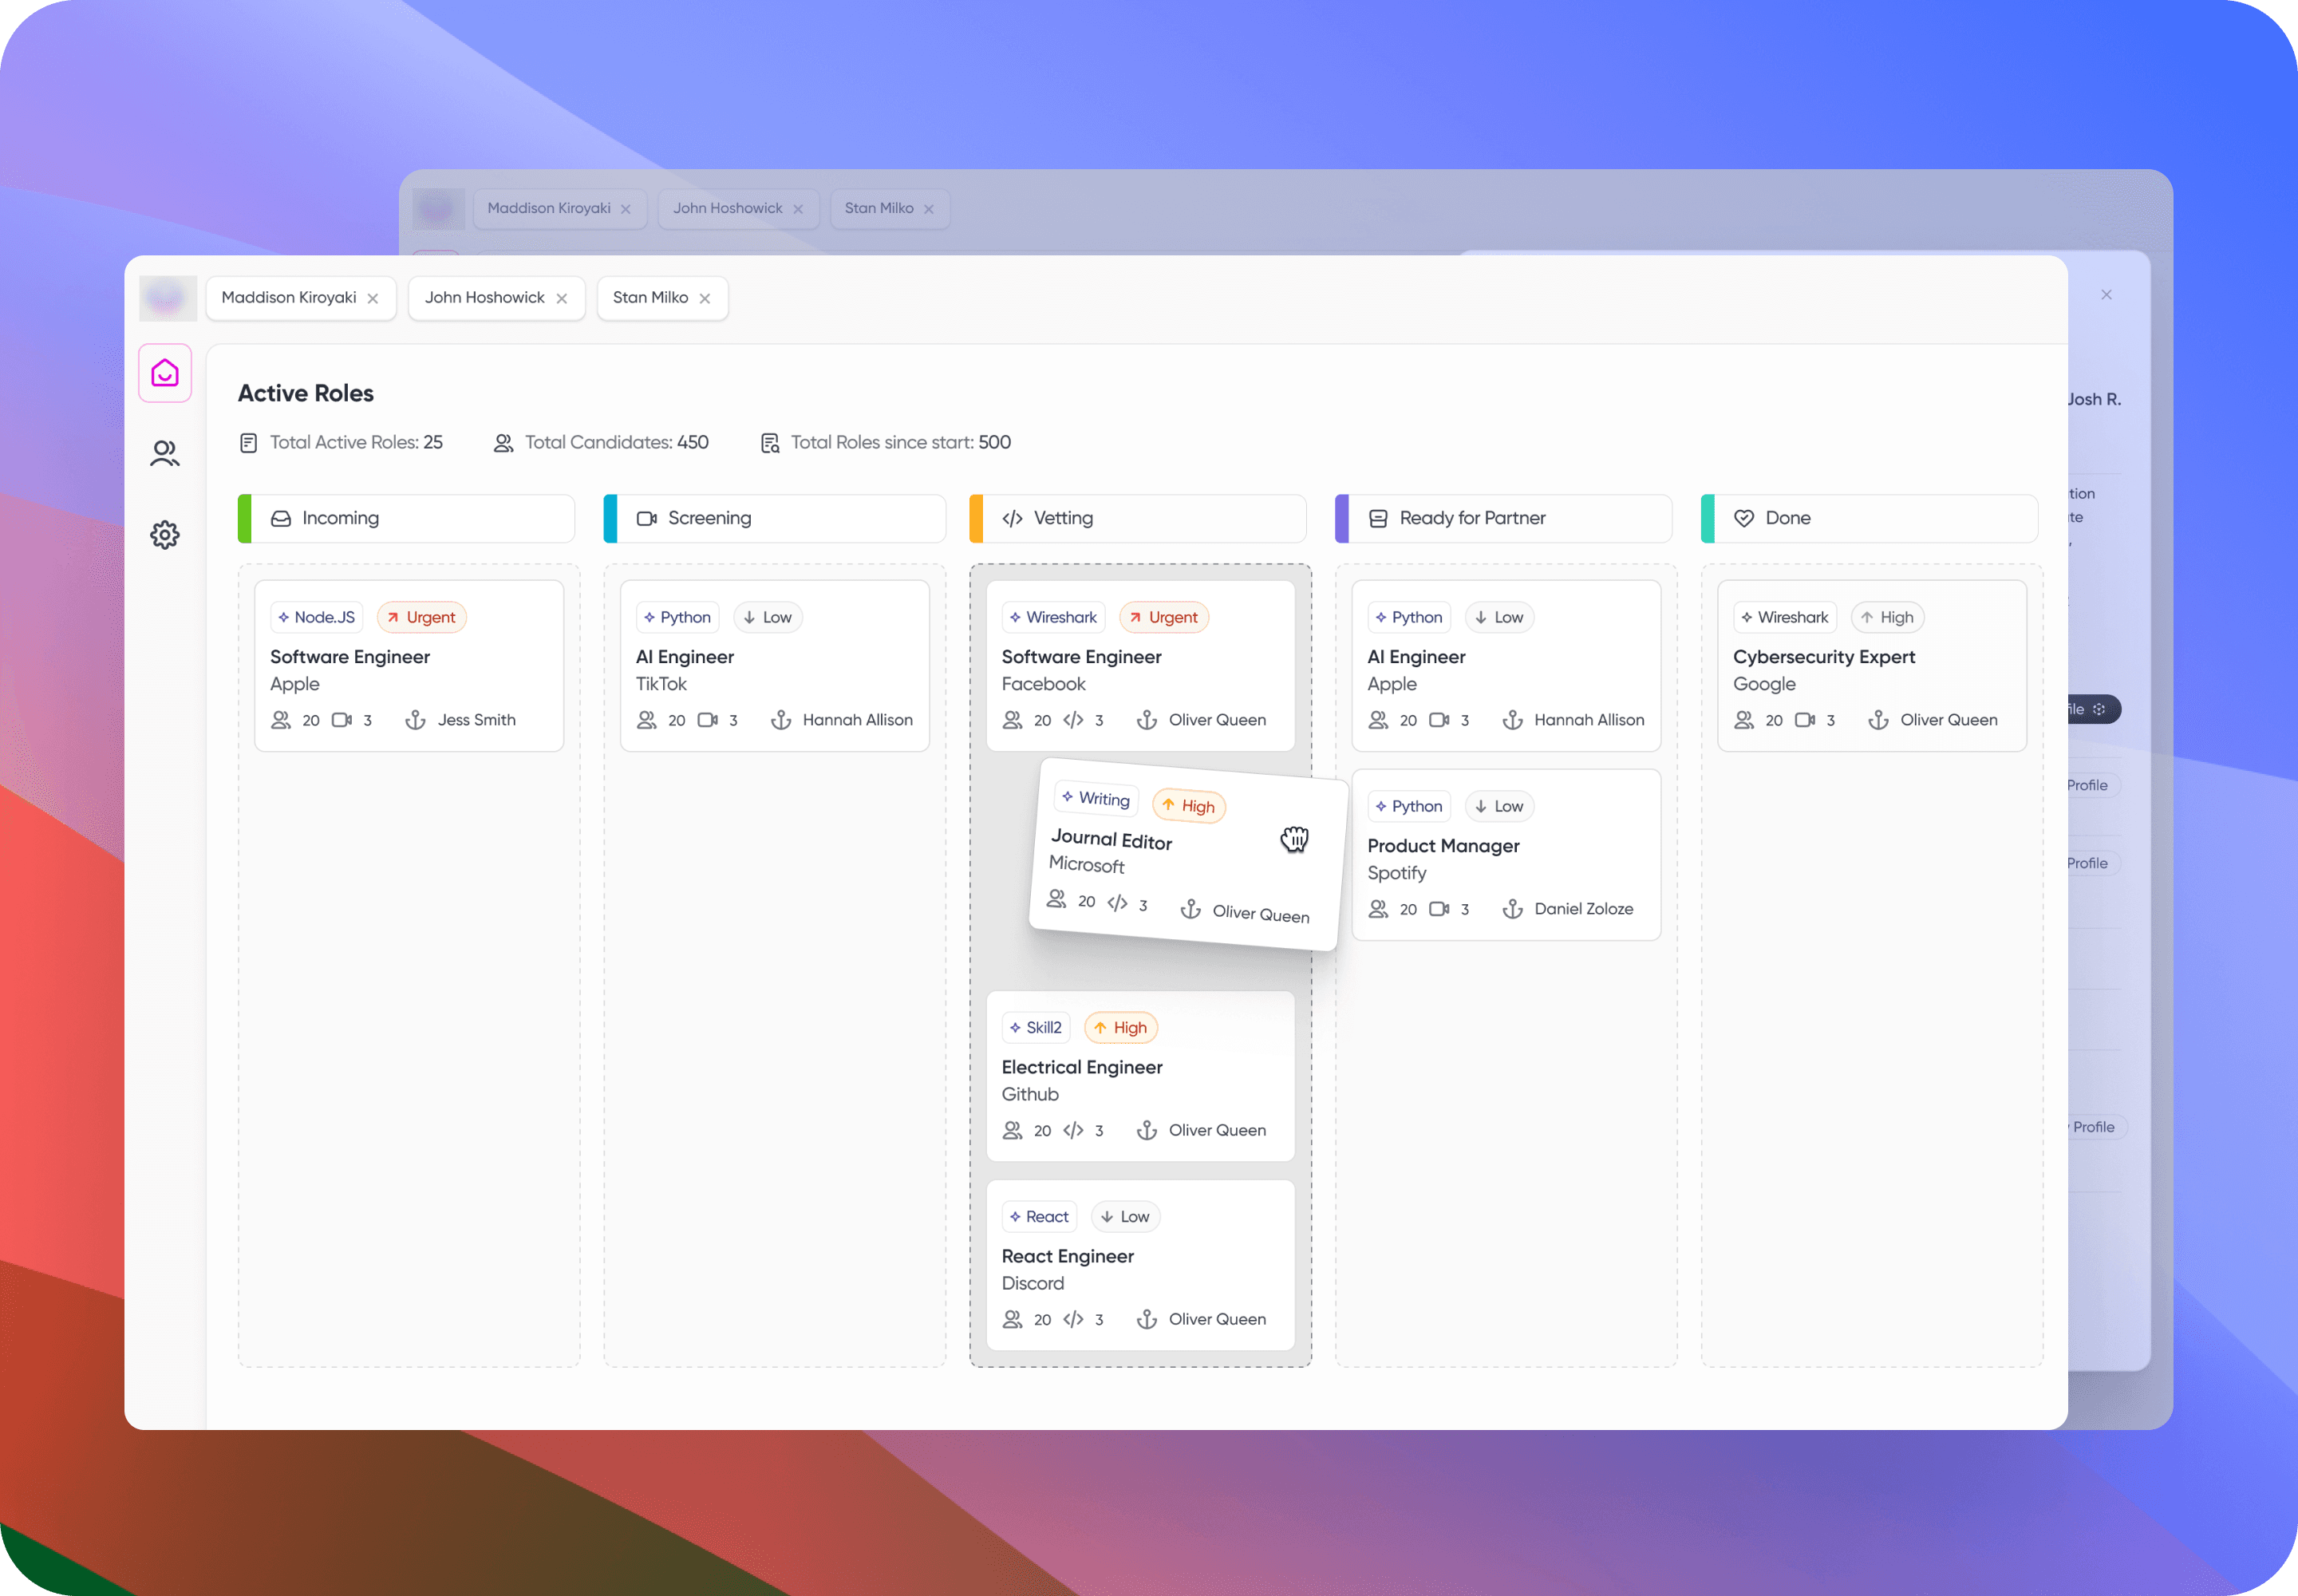The height and width of the screenshot is (1596, 2298).
Task: Select the Urgent tag on Apple Software Engineer
Action: tap(422, 617)
